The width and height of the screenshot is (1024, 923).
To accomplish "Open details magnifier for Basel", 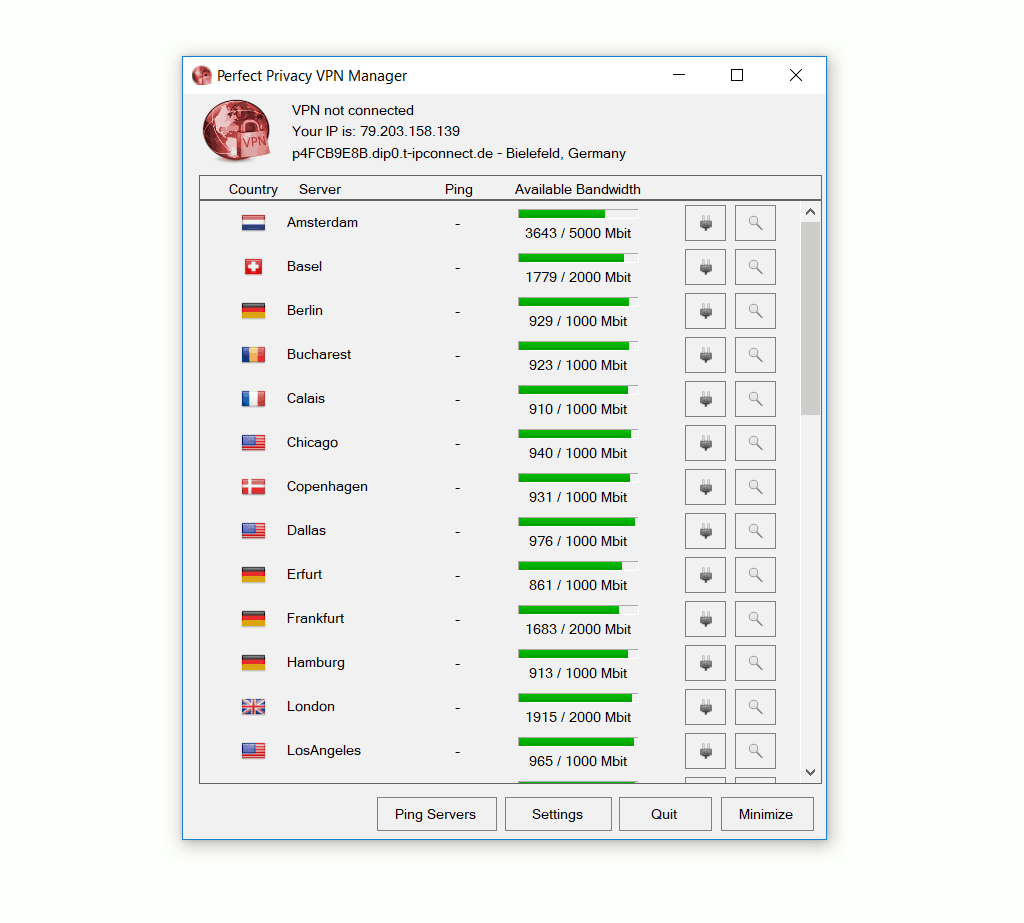I will 755,267.
